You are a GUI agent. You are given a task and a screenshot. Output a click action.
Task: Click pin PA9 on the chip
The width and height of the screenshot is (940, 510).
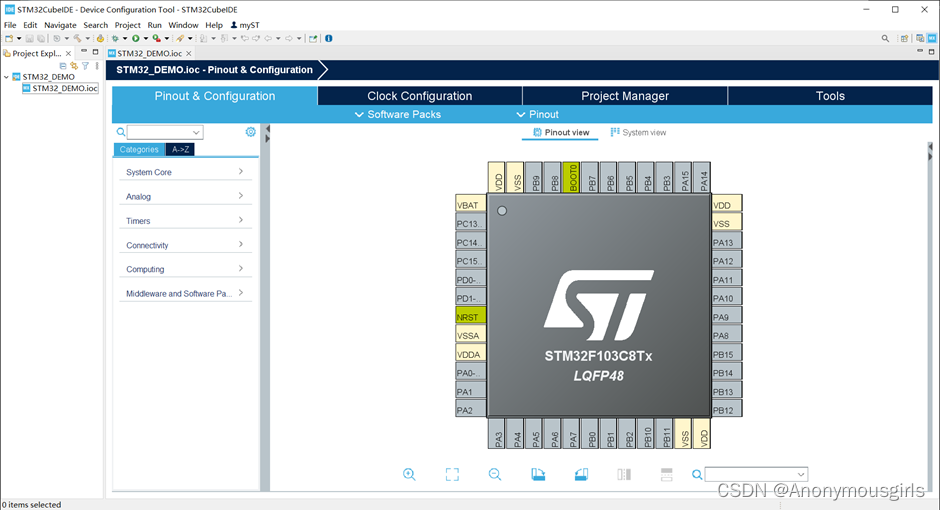point(727,317)
